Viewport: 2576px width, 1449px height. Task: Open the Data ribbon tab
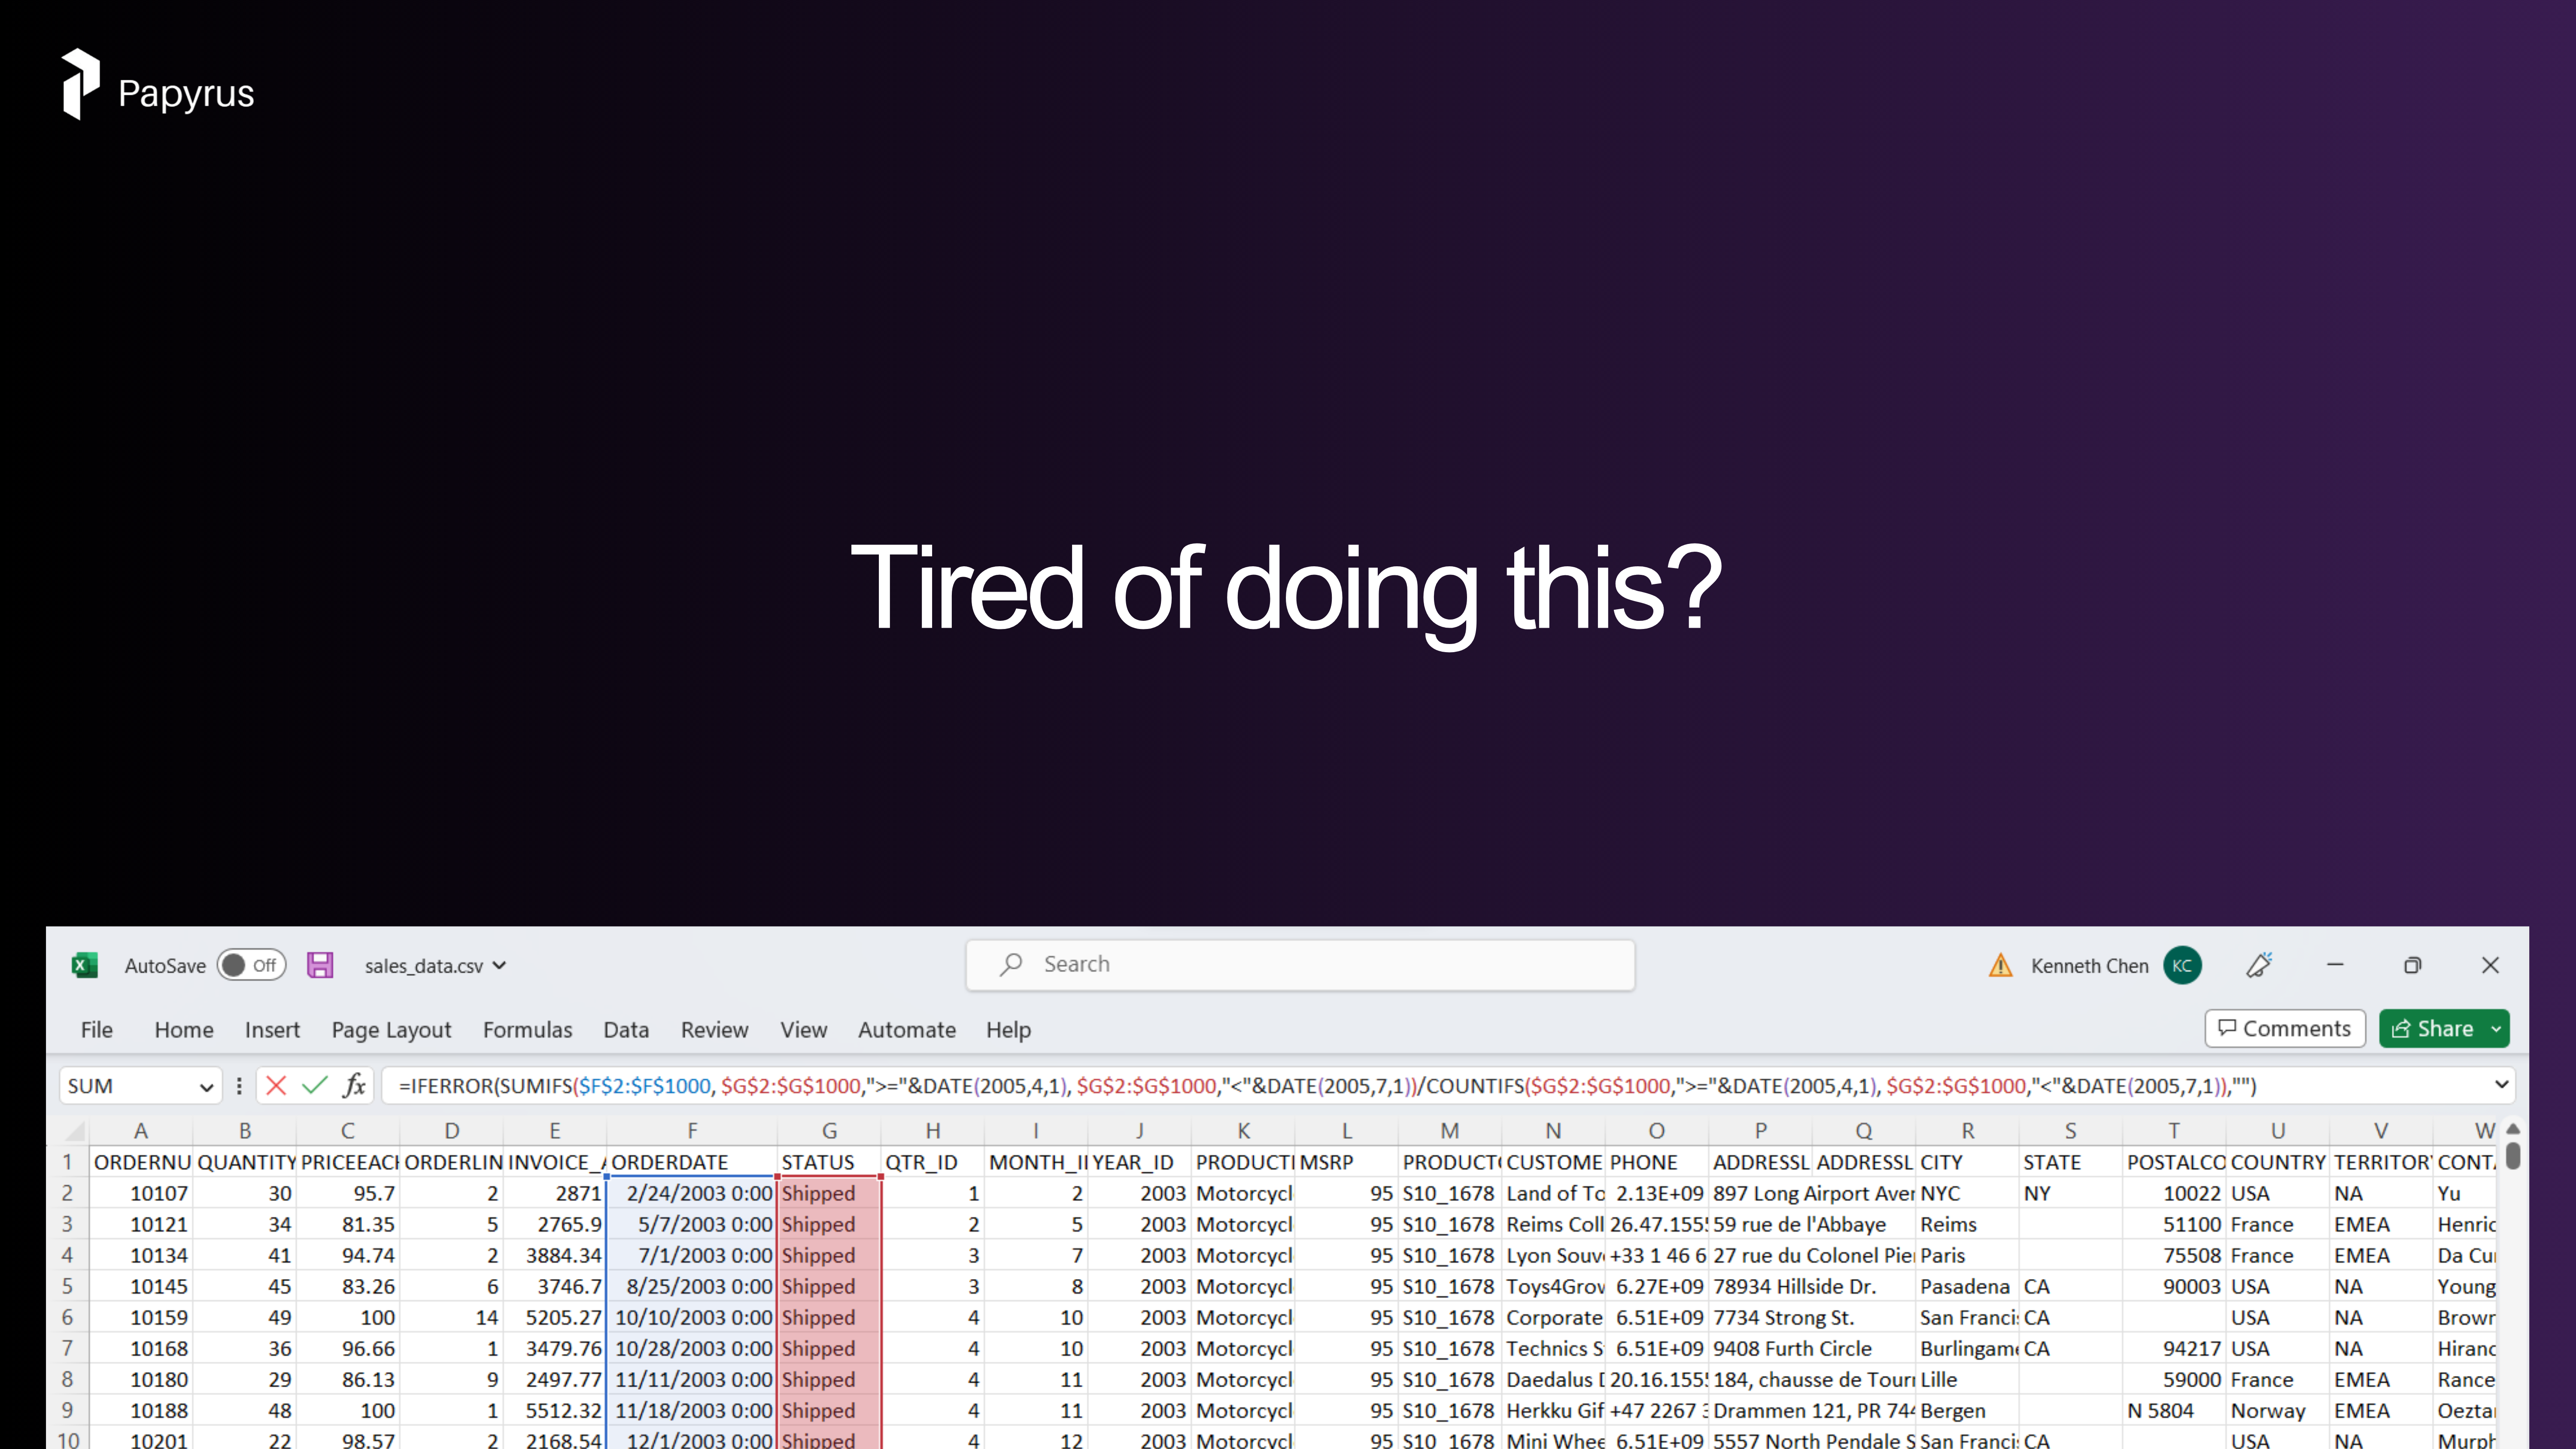626,1029
